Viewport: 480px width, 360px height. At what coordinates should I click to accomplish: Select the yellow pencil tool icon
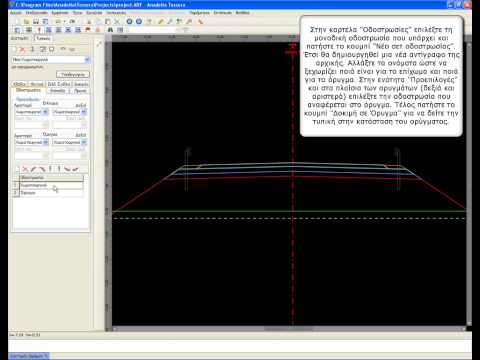[161, 22]
